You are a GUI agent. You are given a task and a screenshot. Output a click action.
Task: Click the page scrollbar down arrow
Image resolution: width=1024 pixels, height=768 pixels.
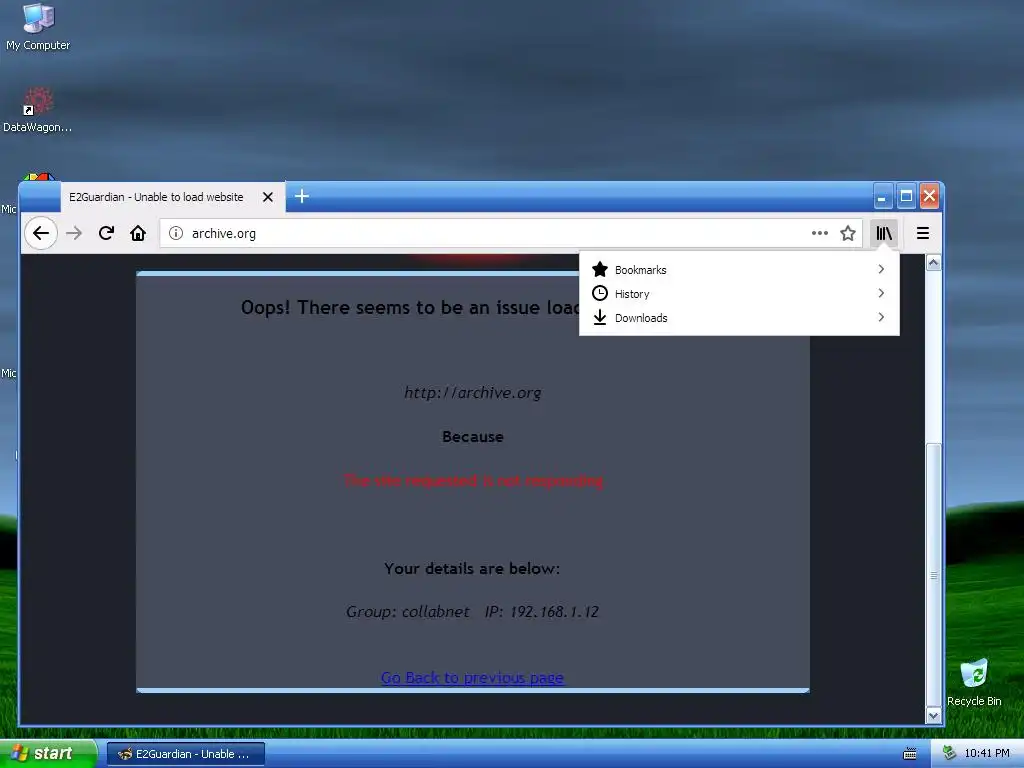click(933, 716)
